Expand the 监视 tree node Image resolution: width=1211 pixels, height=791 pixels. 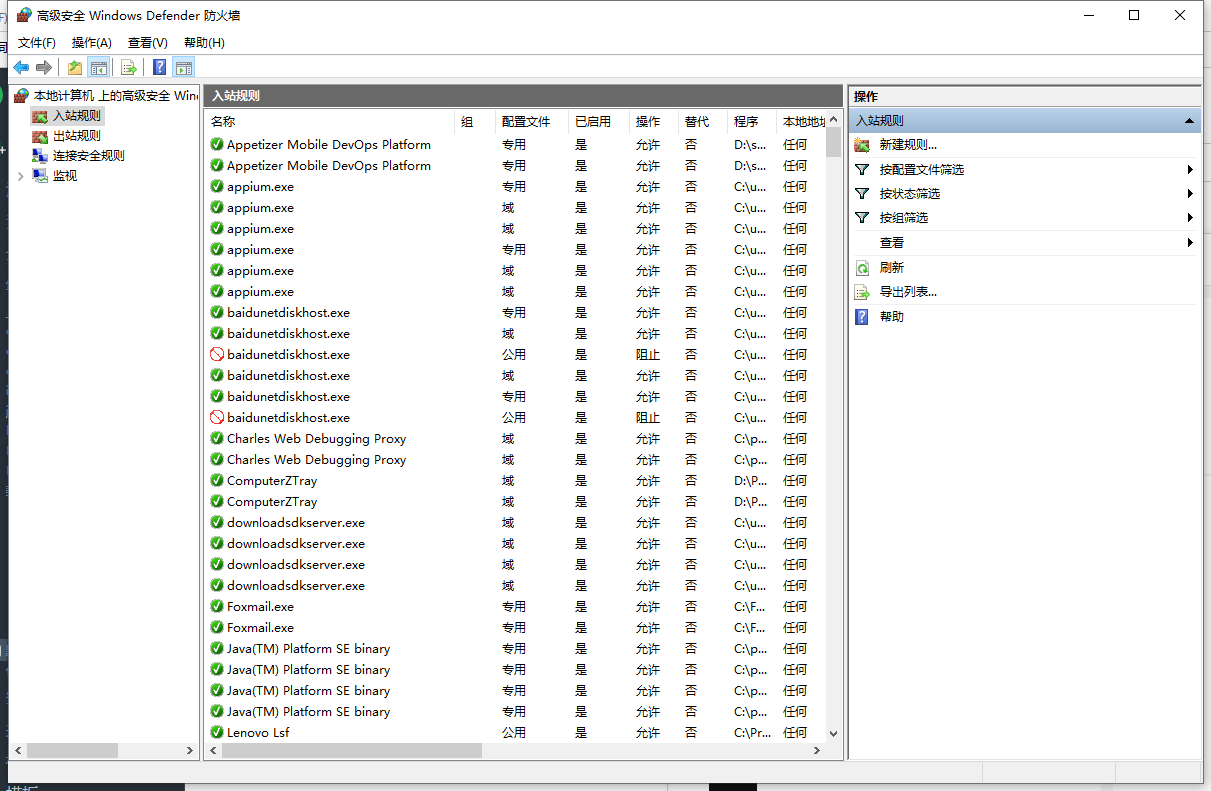click(21, 176)
